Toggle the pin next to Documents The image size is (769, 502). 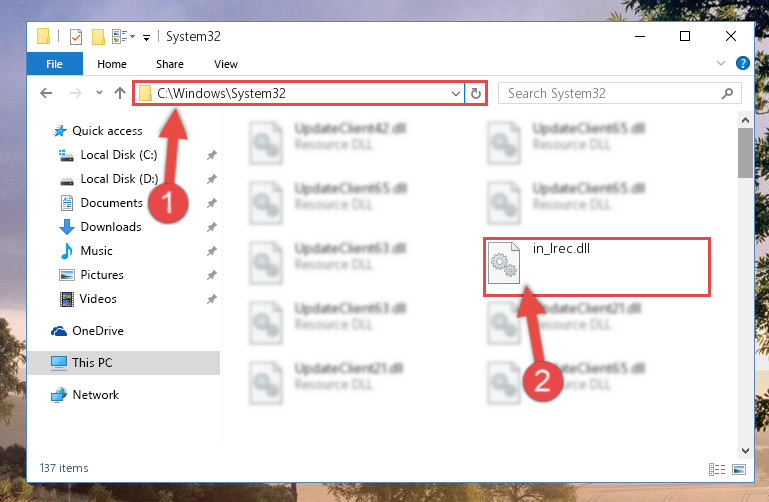click(211, 203)
